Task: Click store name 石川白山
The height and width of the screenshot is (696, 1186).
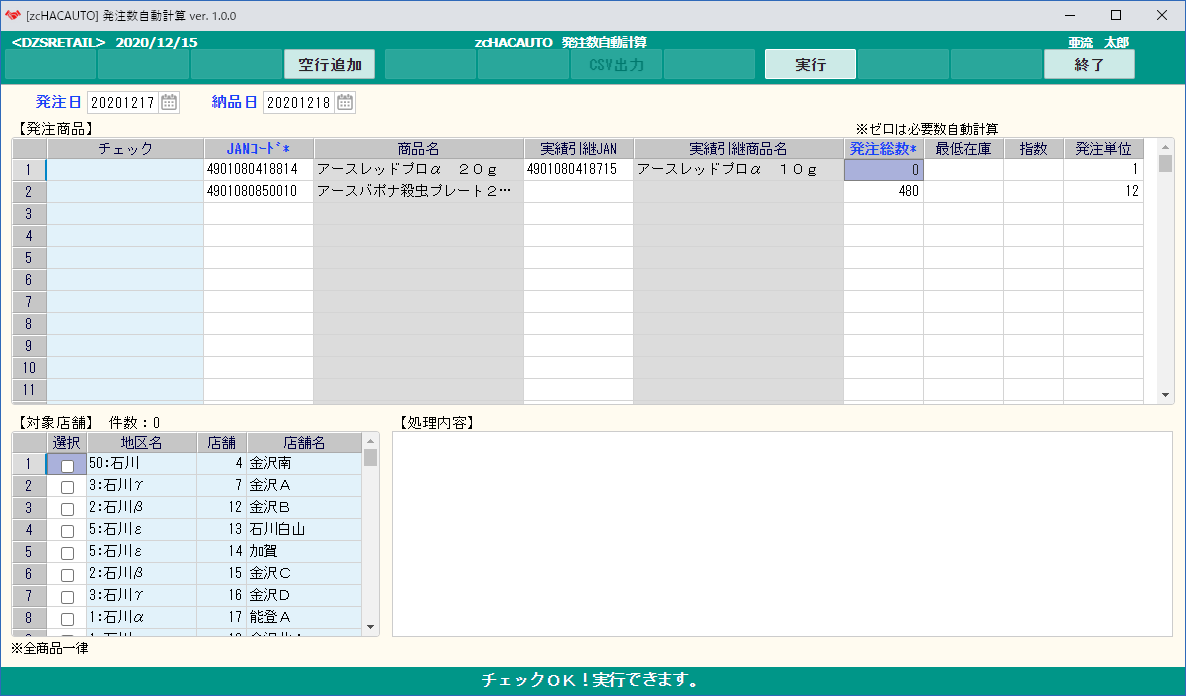Action: pos(305,530)
